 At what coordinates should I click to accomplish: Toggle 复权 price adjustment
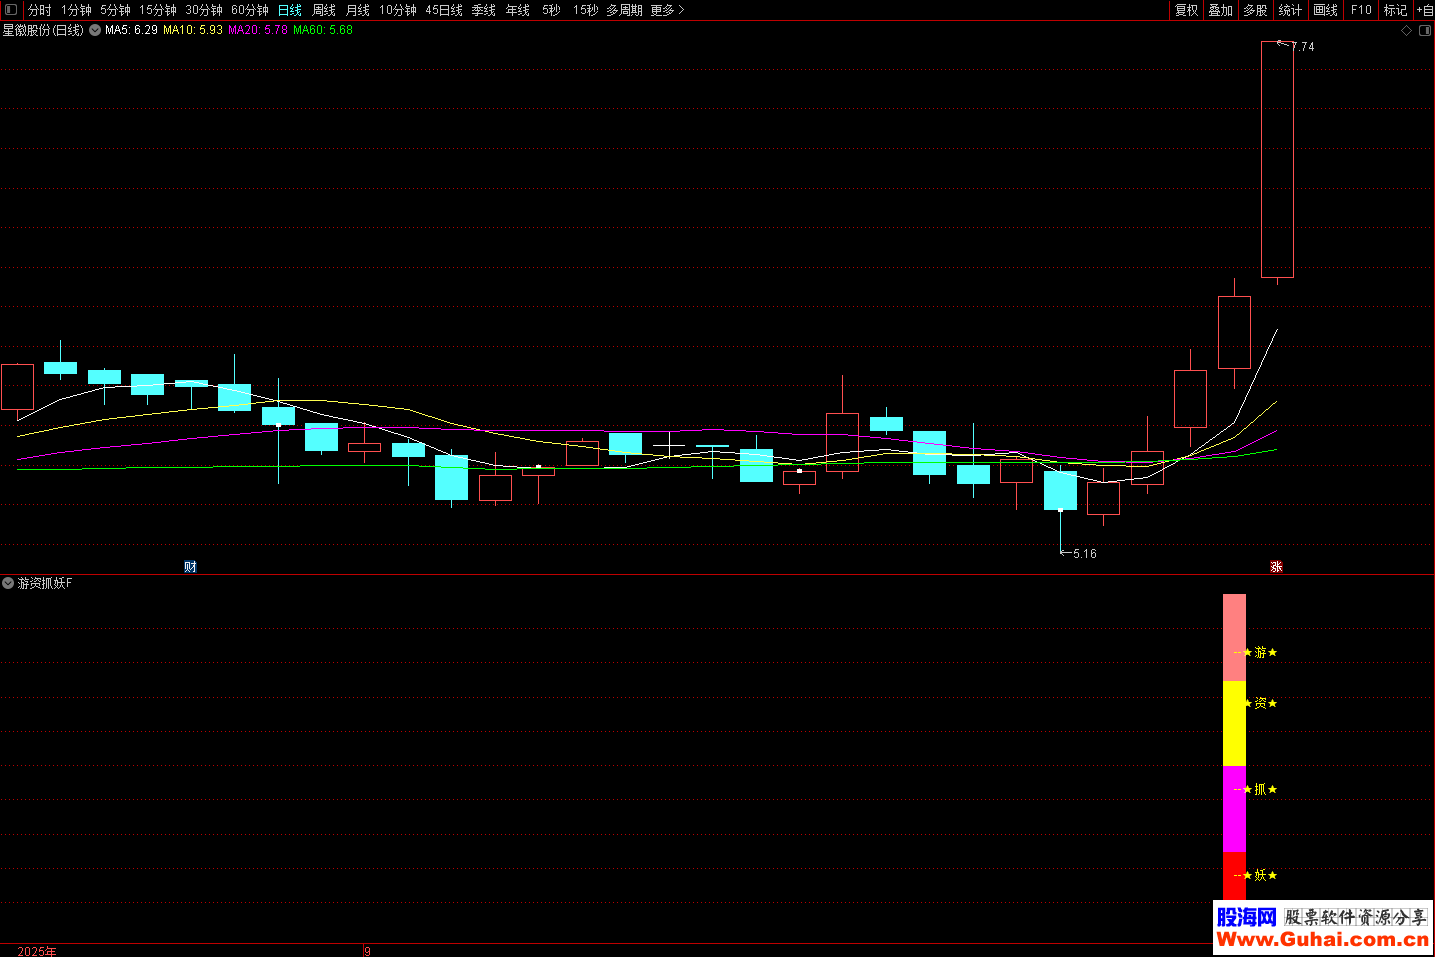coord(1186,10)
